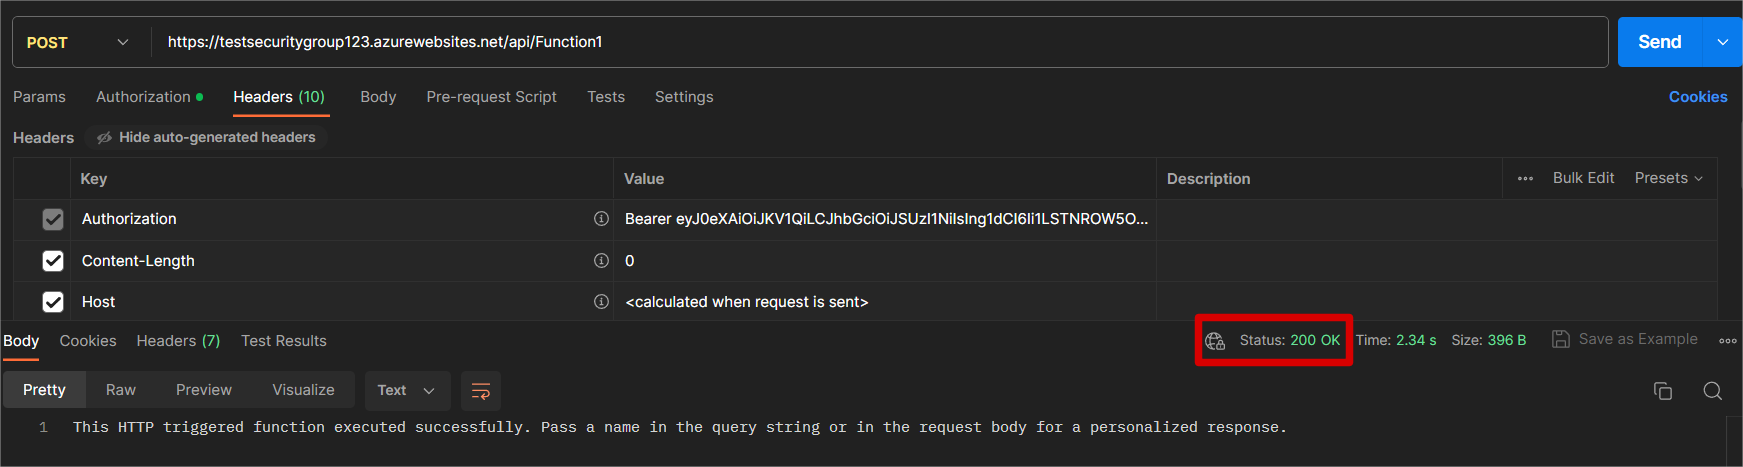Toggle word wrap in response body

481,391
